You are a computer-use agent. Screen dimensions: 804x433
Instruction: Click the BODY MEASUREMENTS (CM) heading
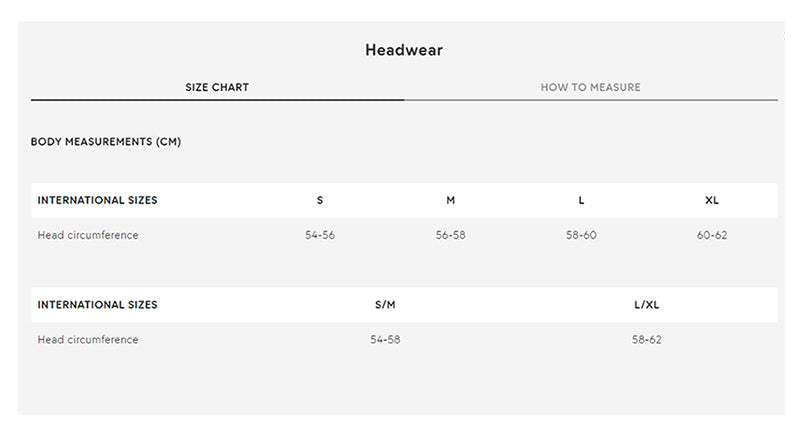pyautogui.click(x=106, y=142)
